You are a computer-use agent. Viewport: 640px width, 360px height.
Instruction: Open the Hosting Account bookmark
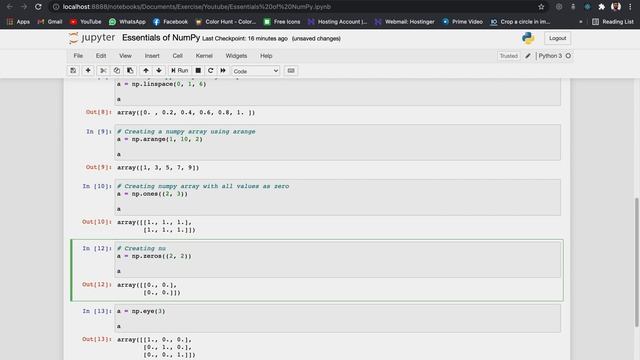click(x=338, y=22)
